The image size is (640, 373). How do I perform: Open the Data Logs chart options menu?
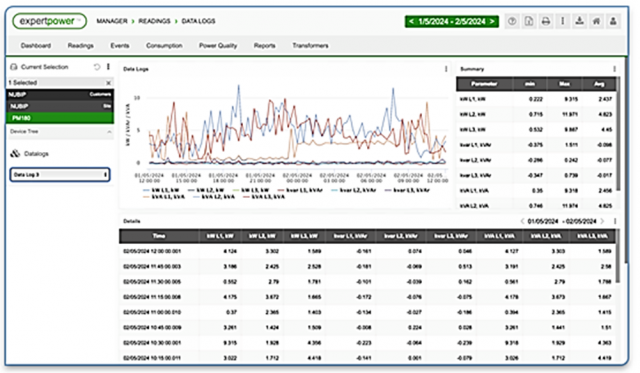[x=446, y=69]
